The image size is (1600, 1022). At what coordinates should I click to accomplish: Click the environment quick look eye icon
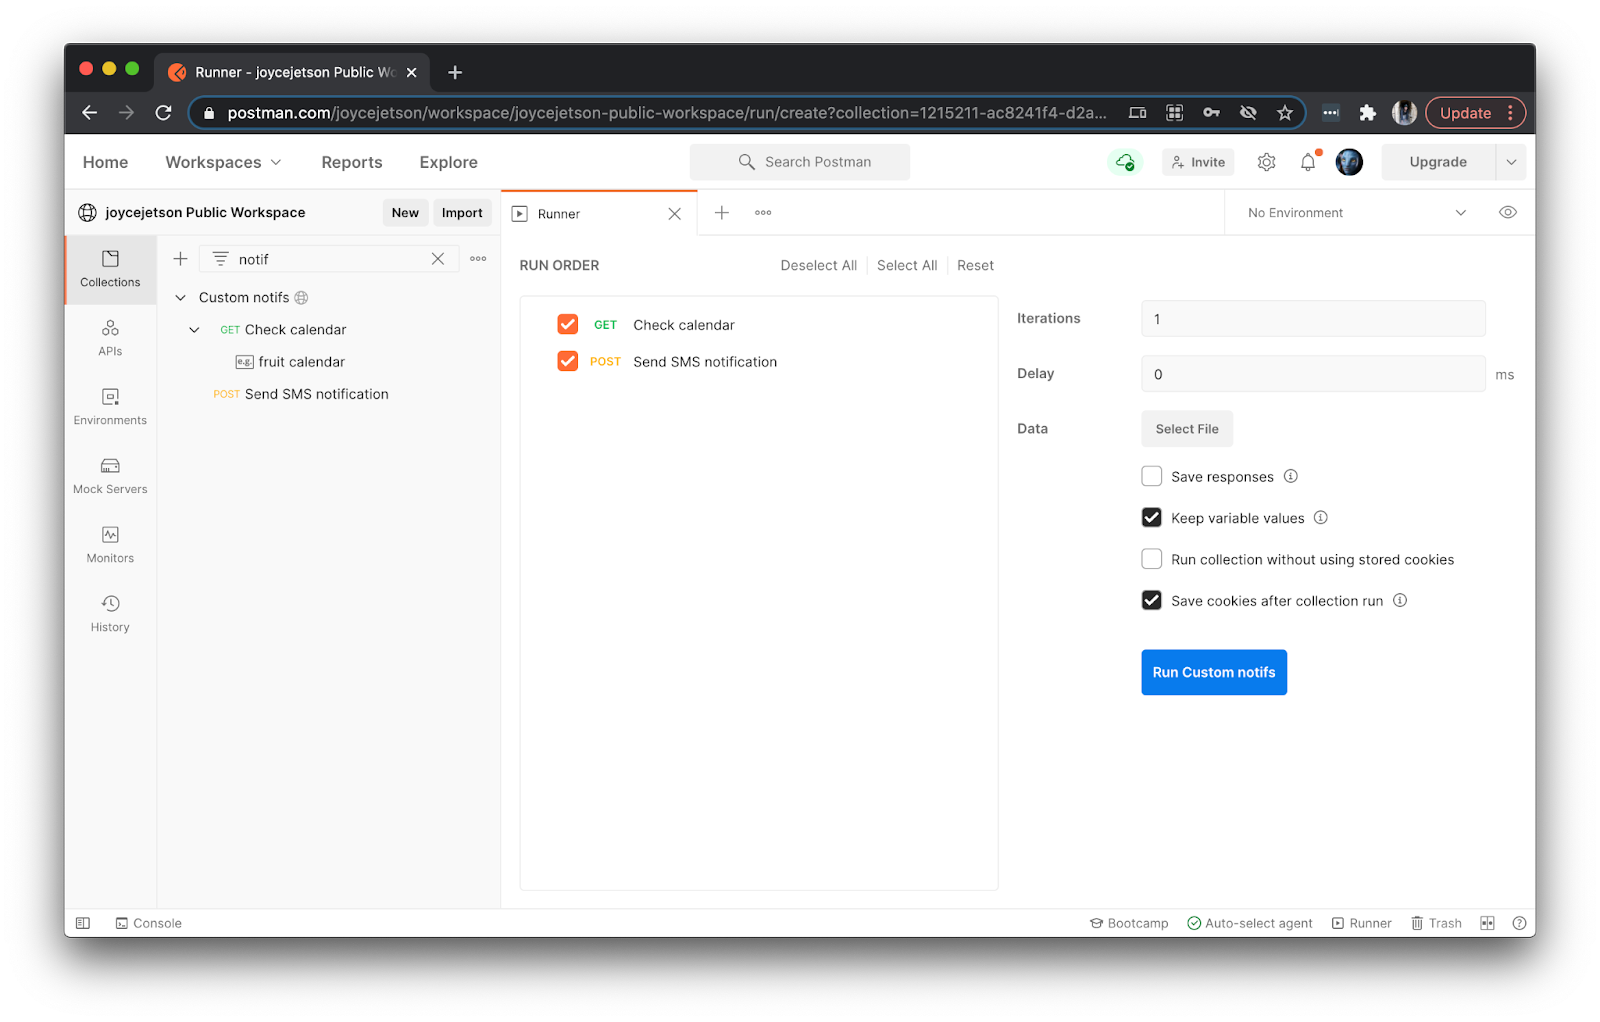(1508, 212)
